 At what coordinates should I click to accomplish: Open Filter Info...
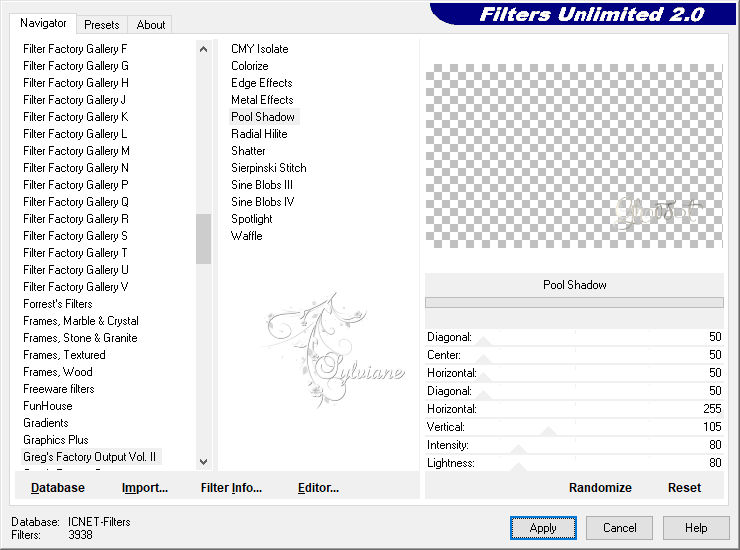tap(231, 488)
